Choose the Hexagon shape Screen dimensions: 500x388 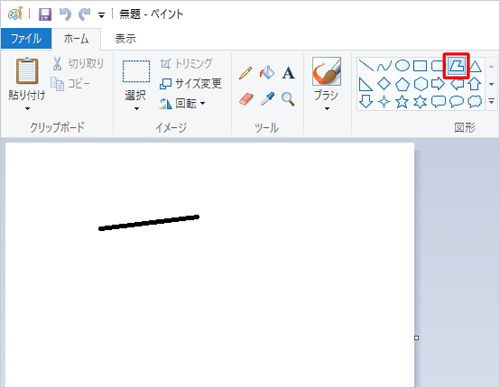[x=421, y=84]
